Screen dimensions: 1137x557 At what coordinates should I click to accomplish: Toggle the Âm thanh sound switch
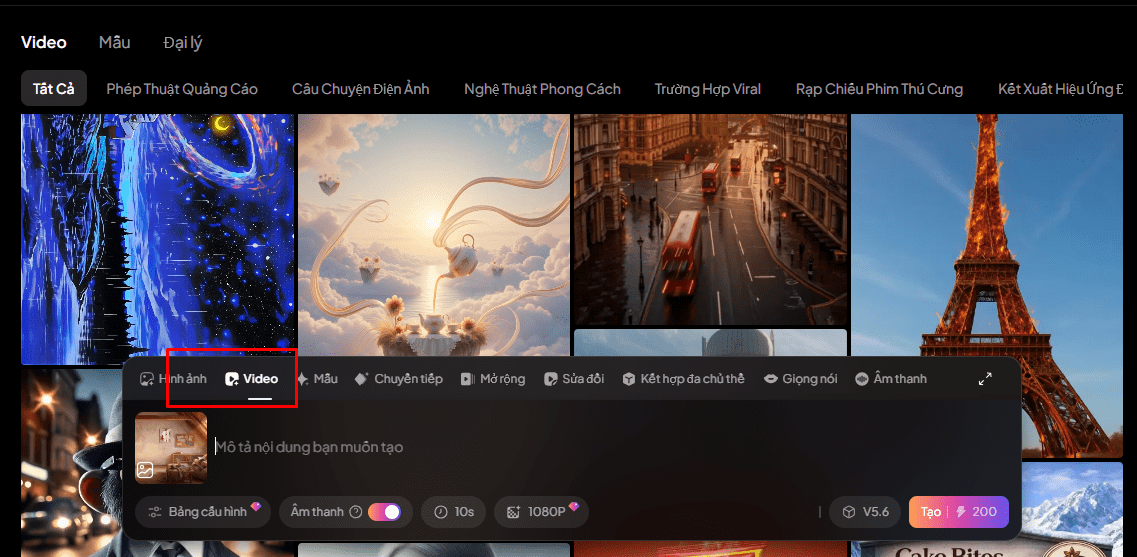pyautogui.click(x=384, y=511)
